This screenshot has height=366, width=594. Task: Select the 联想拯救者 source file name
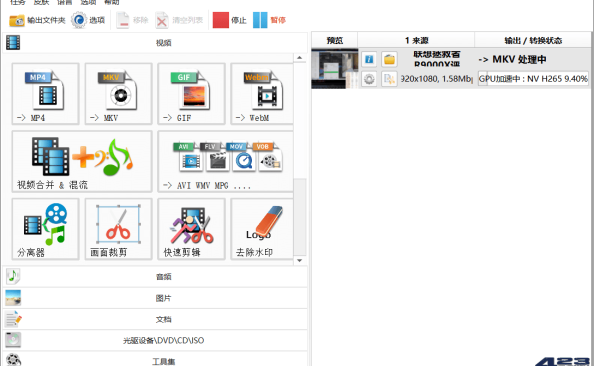point(436,59)
